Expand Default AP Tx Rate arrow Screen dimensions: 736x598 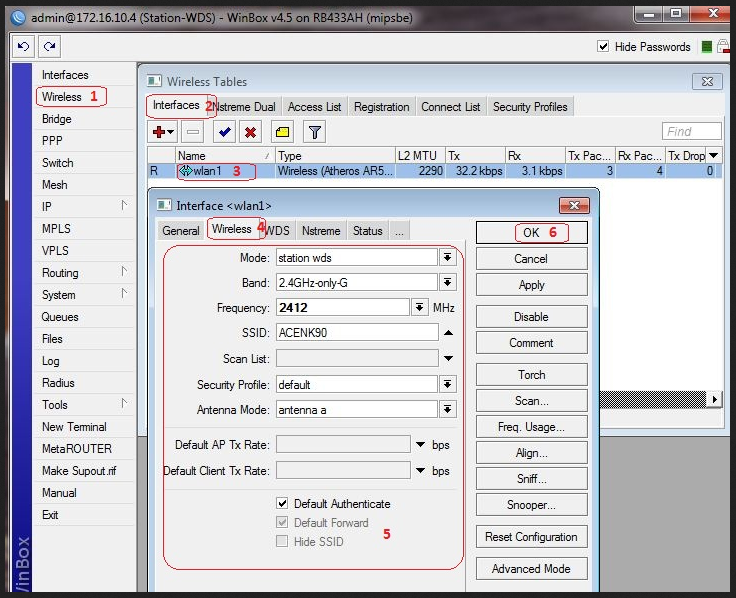pos(421,444)
